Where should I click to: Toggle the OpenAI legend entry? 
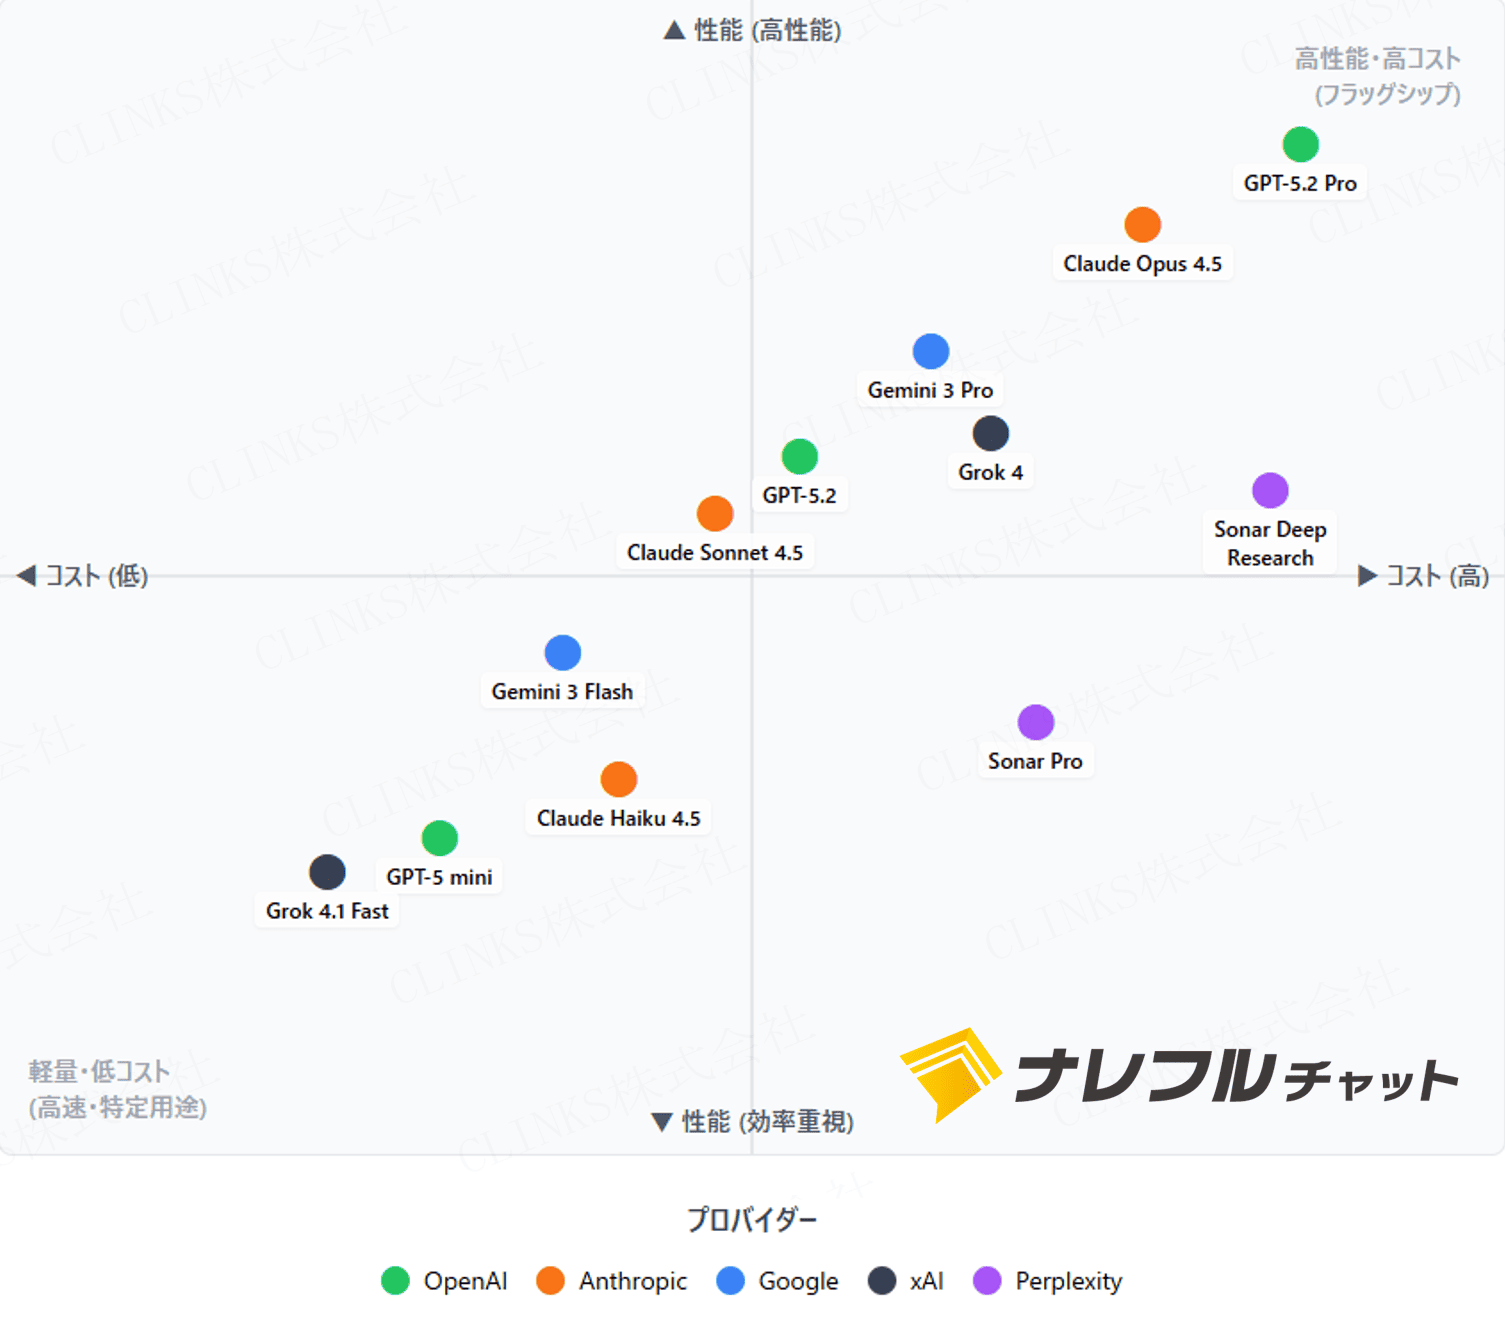(x=446, y=1281)
